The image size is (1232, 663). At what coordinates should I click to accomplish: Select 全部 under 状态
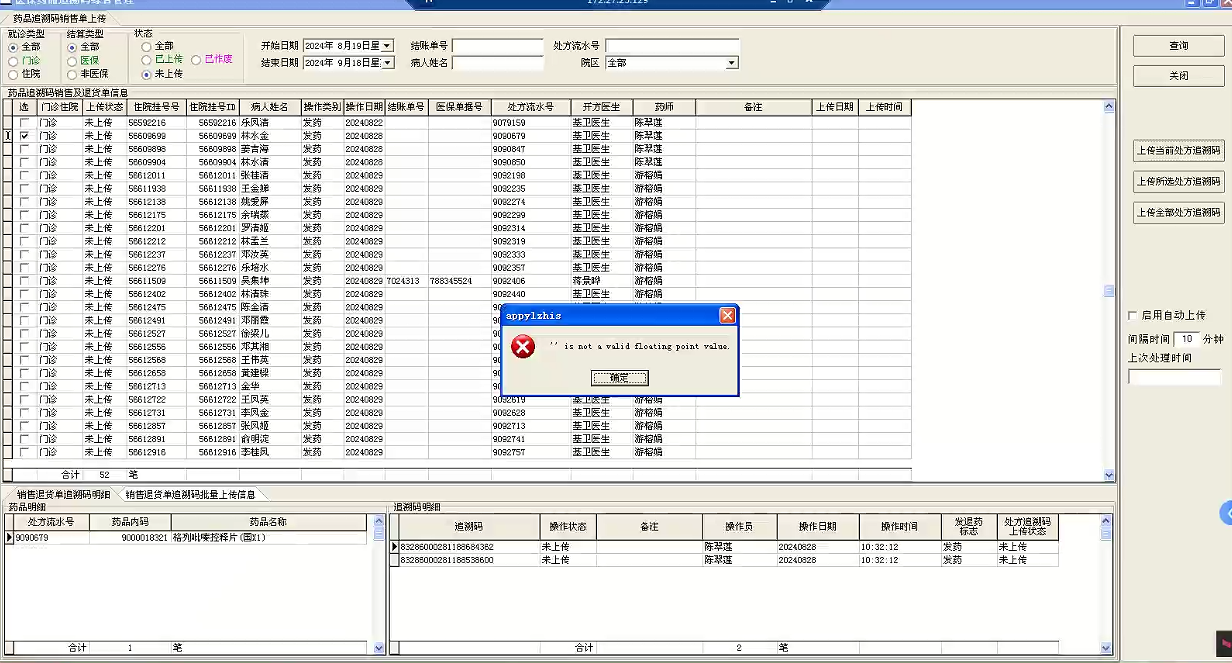147,46
